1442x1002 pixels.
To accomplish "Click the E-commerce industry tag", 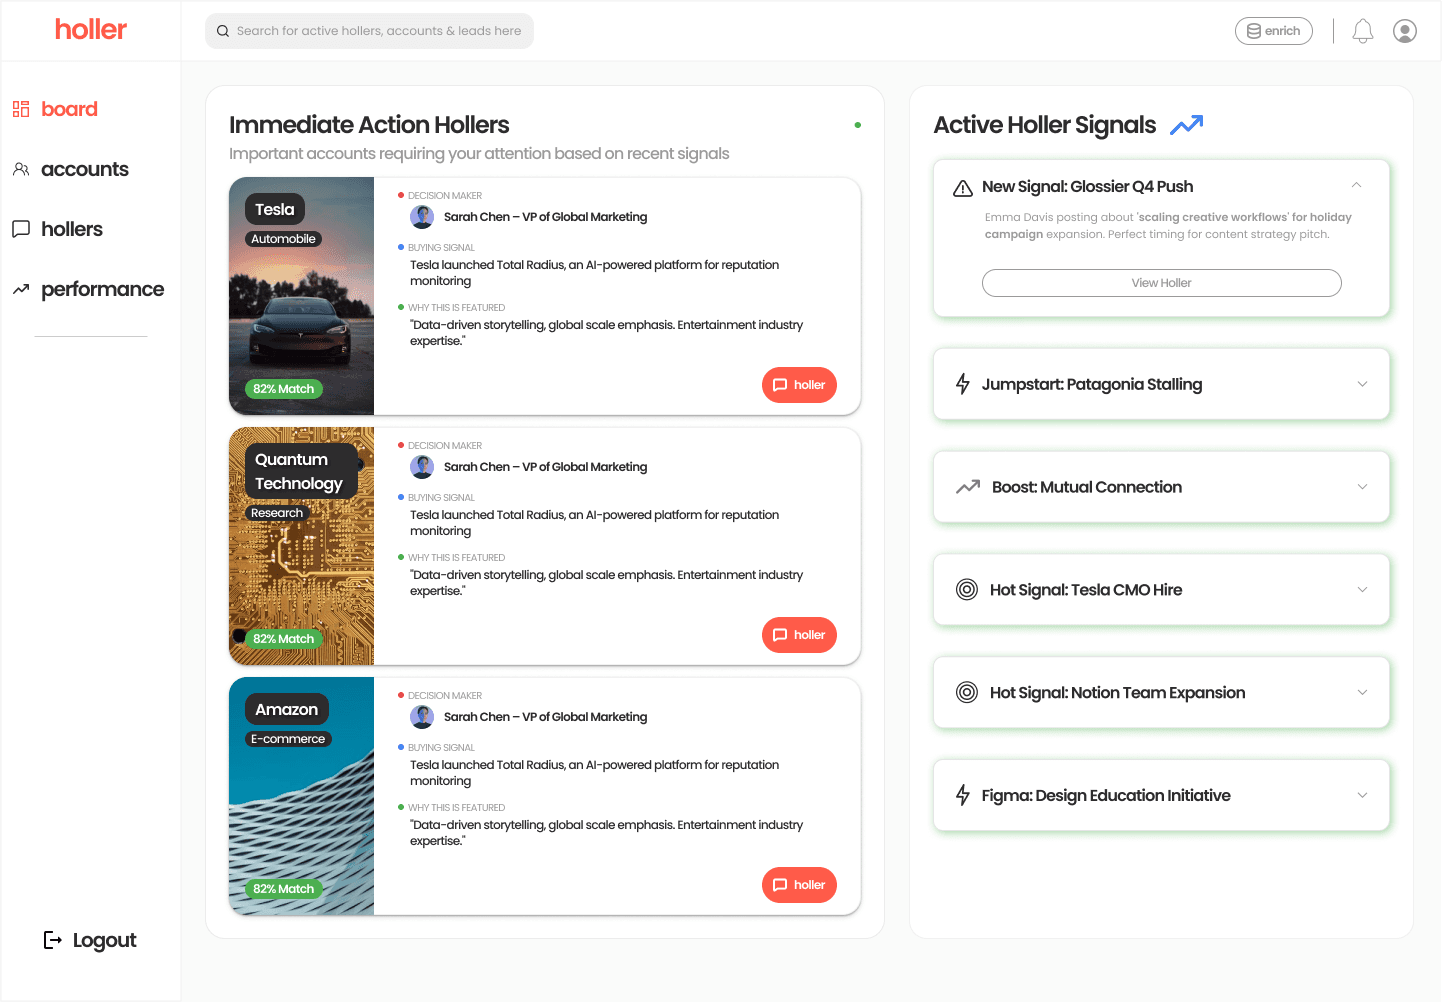I will click(288, 739).
